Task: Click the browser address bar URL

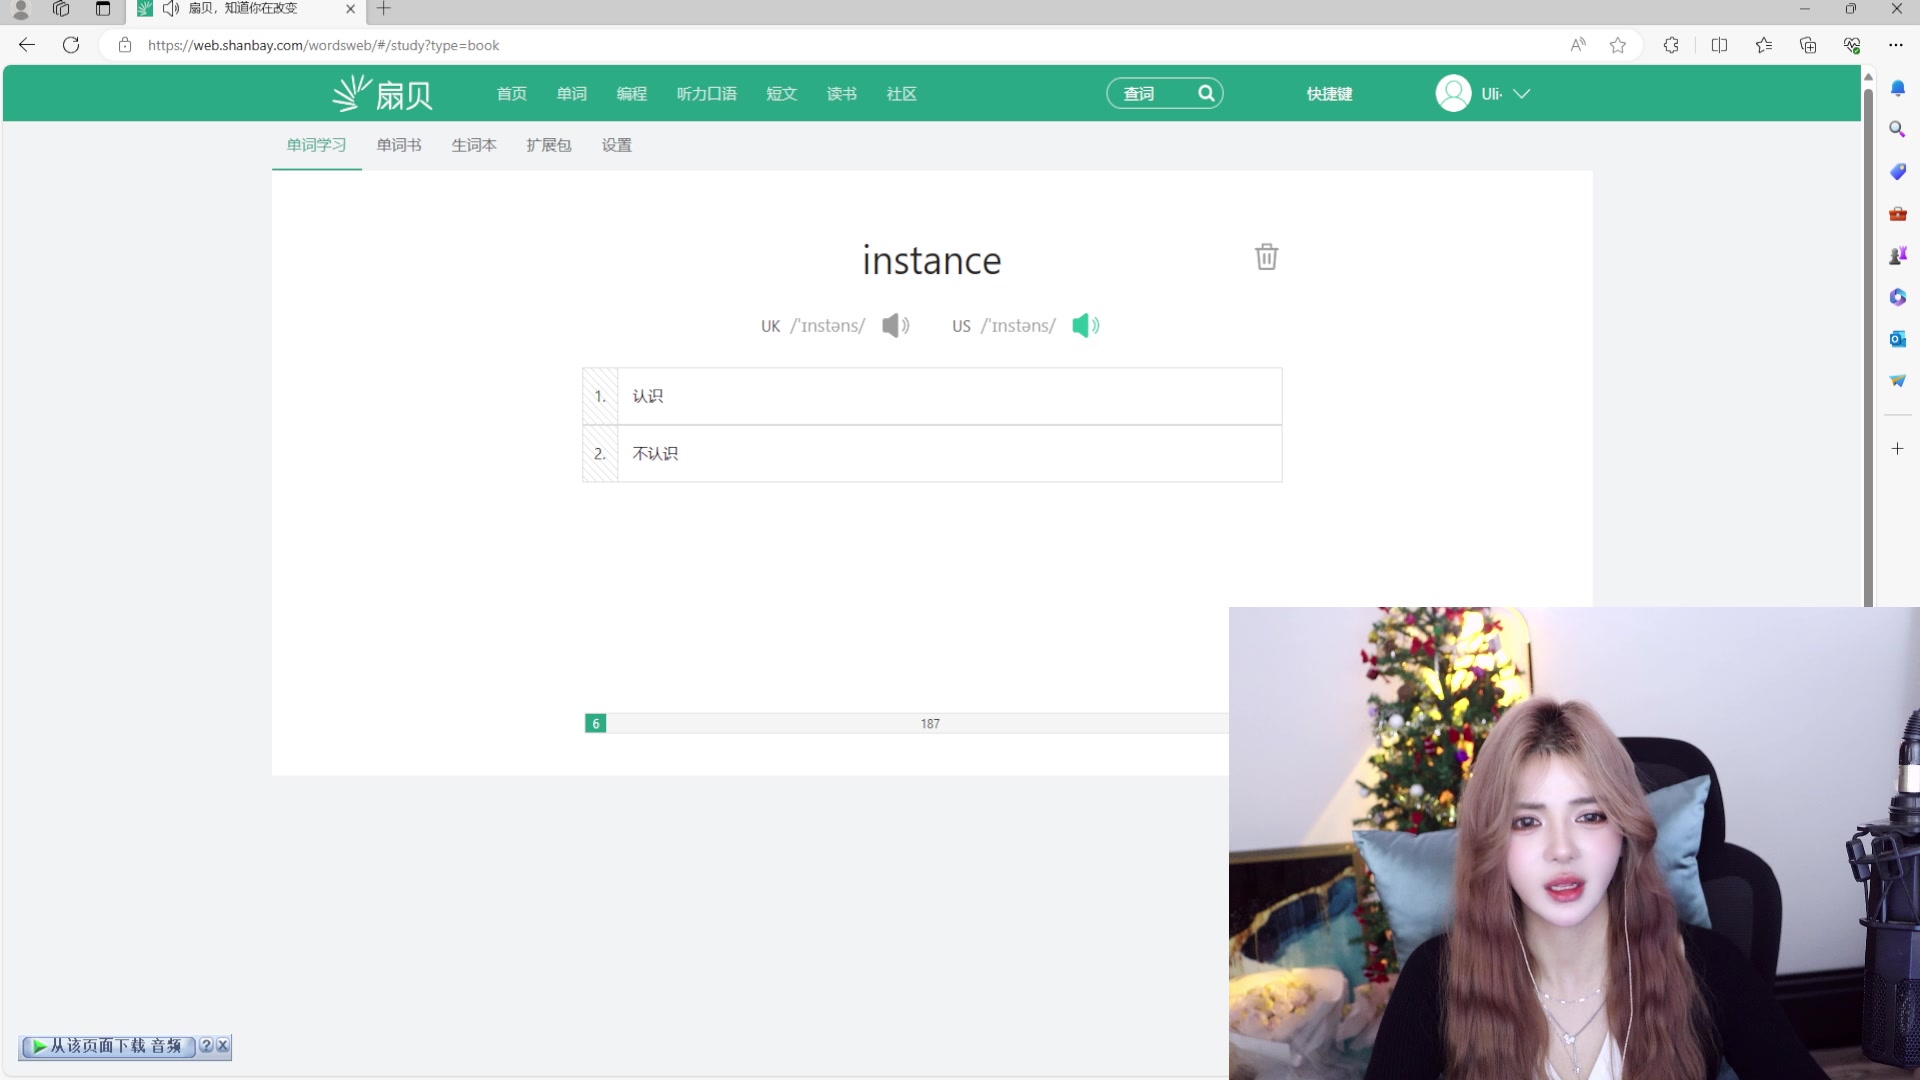Action: pos(324,45)
